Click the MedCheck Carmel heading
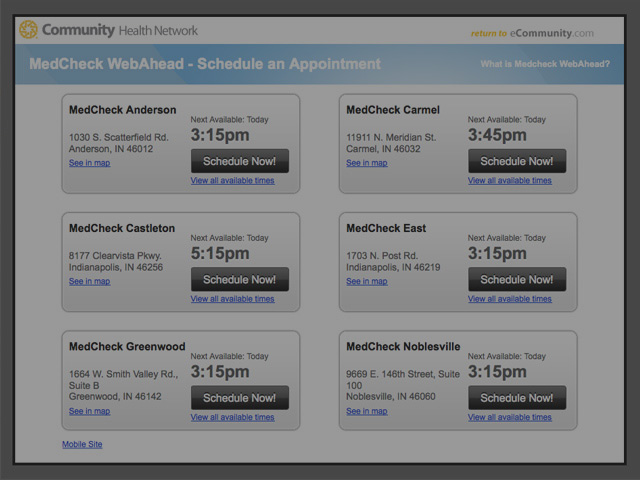This screenshot has width=640, height=480. 393,110
